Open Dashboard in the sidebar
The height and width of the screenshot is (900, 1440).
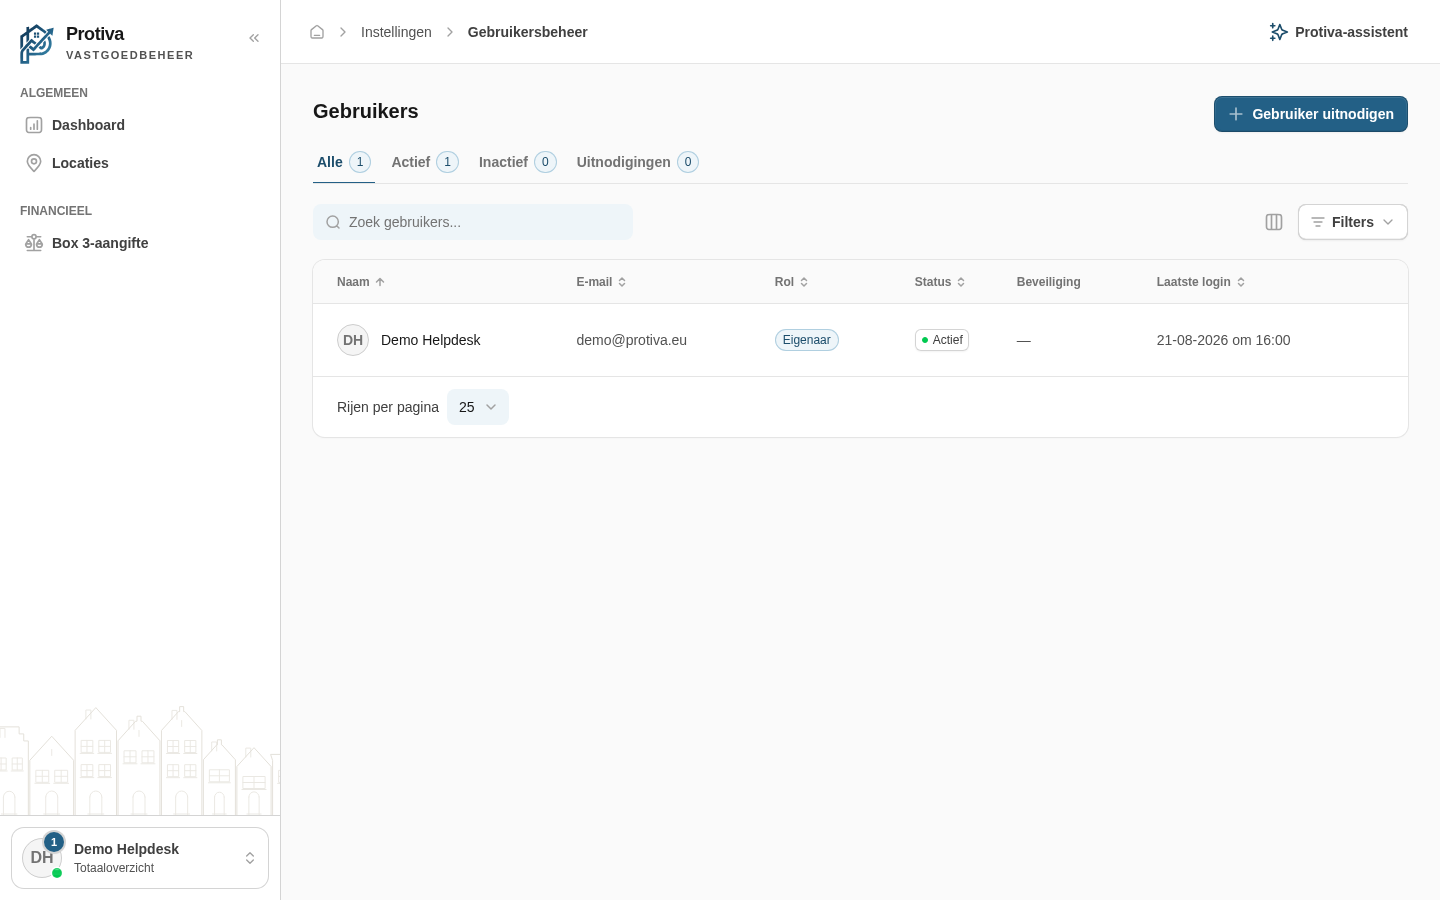click(x=140, y=125)
